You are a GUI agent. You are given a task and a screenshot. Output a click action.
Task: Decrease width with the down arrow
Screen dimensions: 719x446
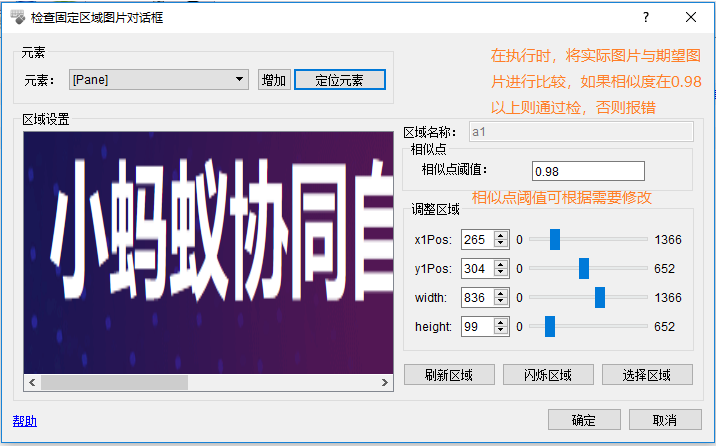point(501,302)
